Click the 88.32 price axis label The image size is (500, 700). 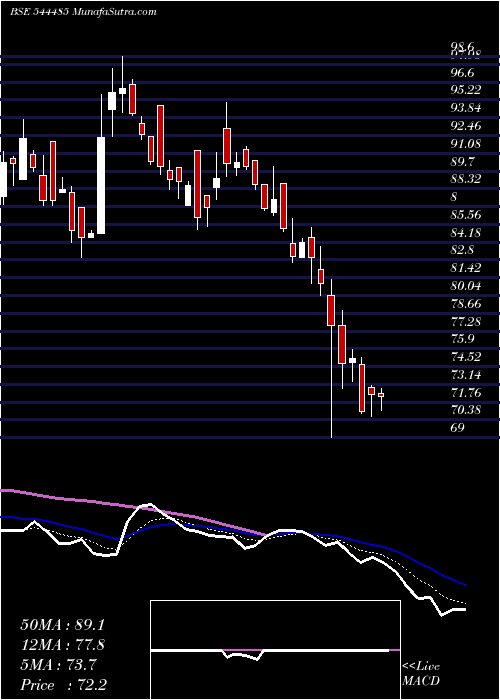click(466, 179)
